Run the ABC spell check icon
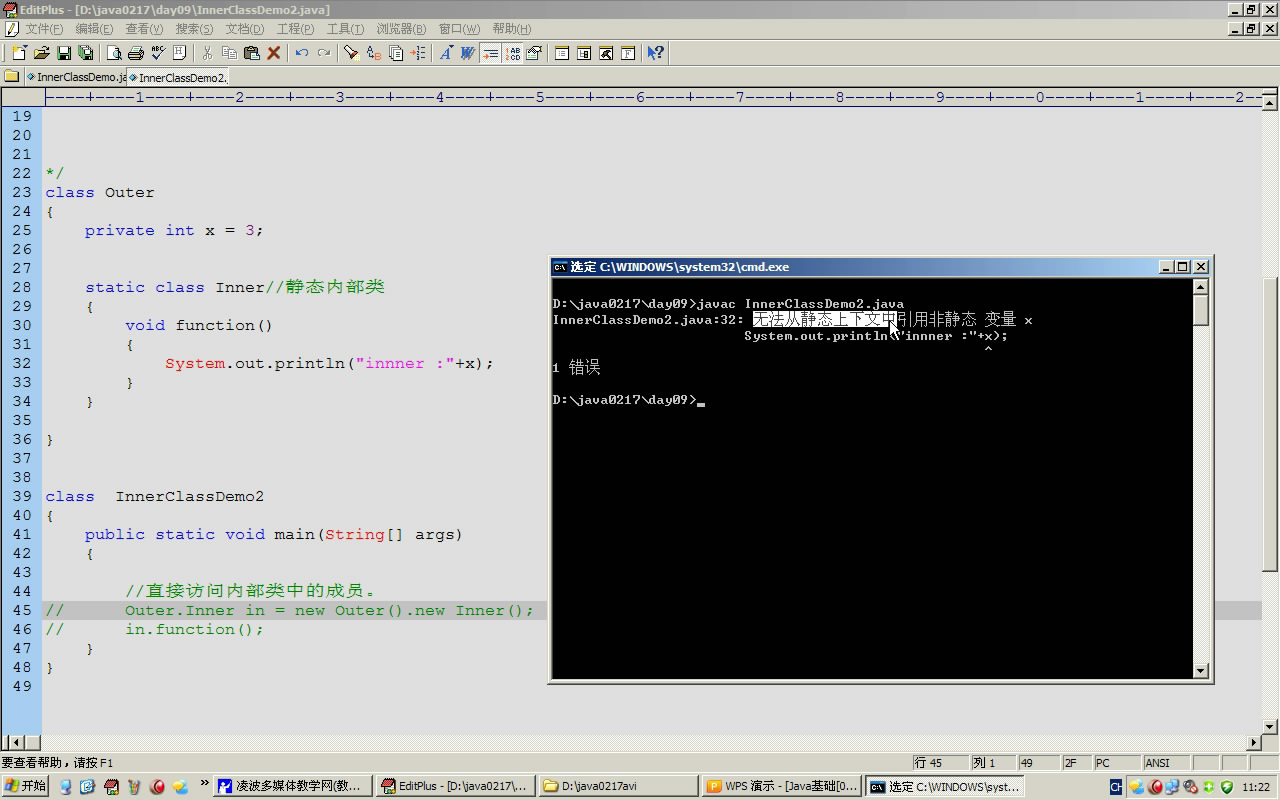1280x800 pixels. pyautogui.click(x=158, y=53)
